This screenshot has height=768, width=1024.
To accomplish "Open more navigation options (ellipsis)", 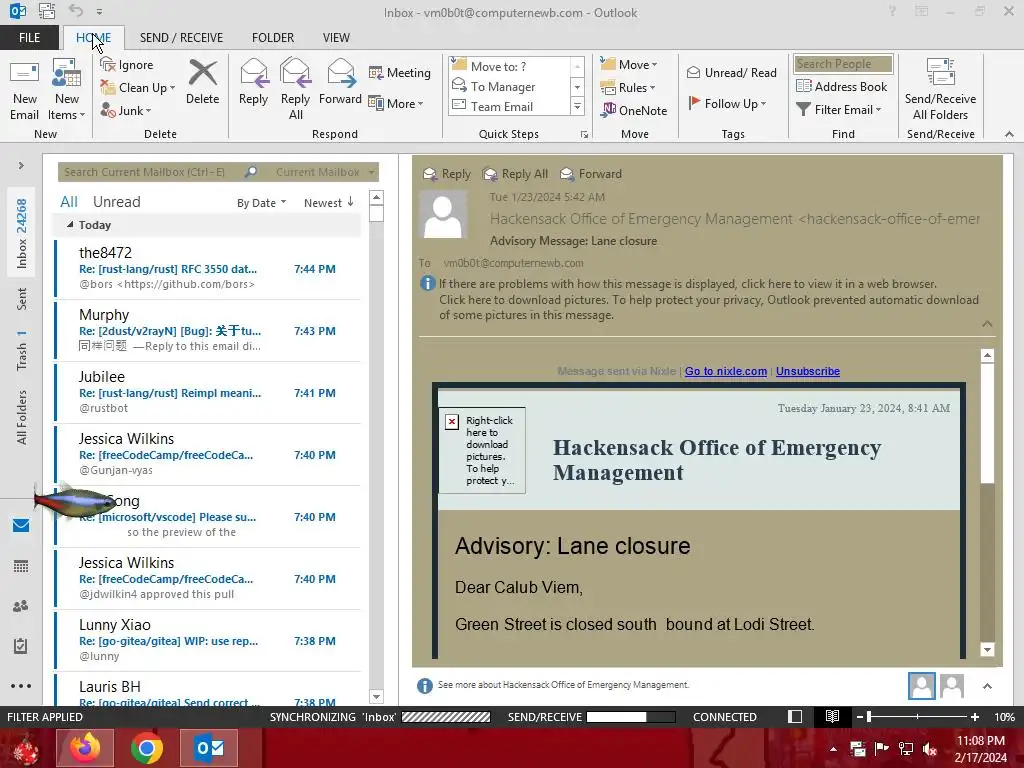I will coord(21,686).
